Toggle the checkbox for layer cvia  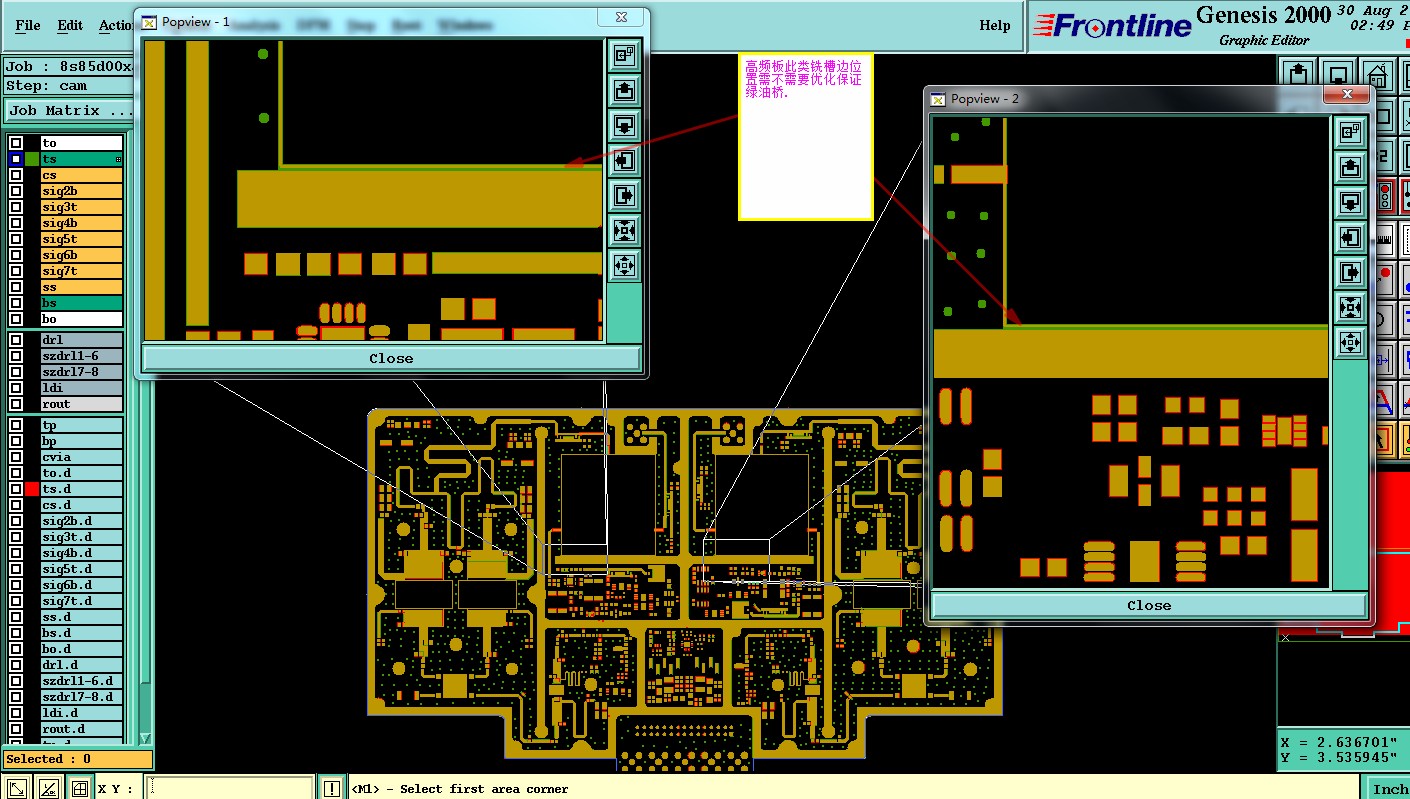click(16, 457)
